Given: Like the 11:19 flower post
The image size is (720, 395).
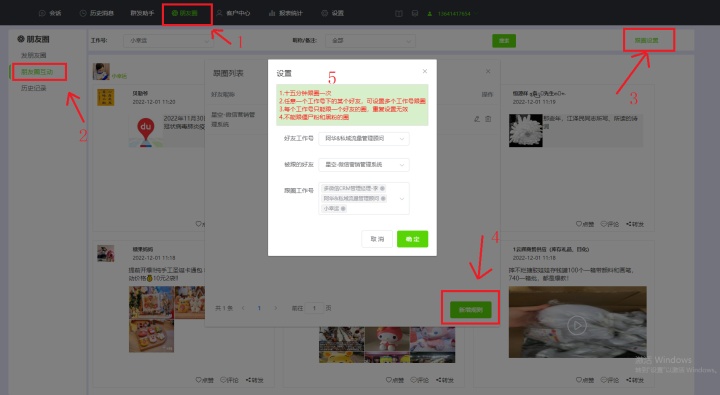Looking at the screenshot, I should [x=585, y=224].
